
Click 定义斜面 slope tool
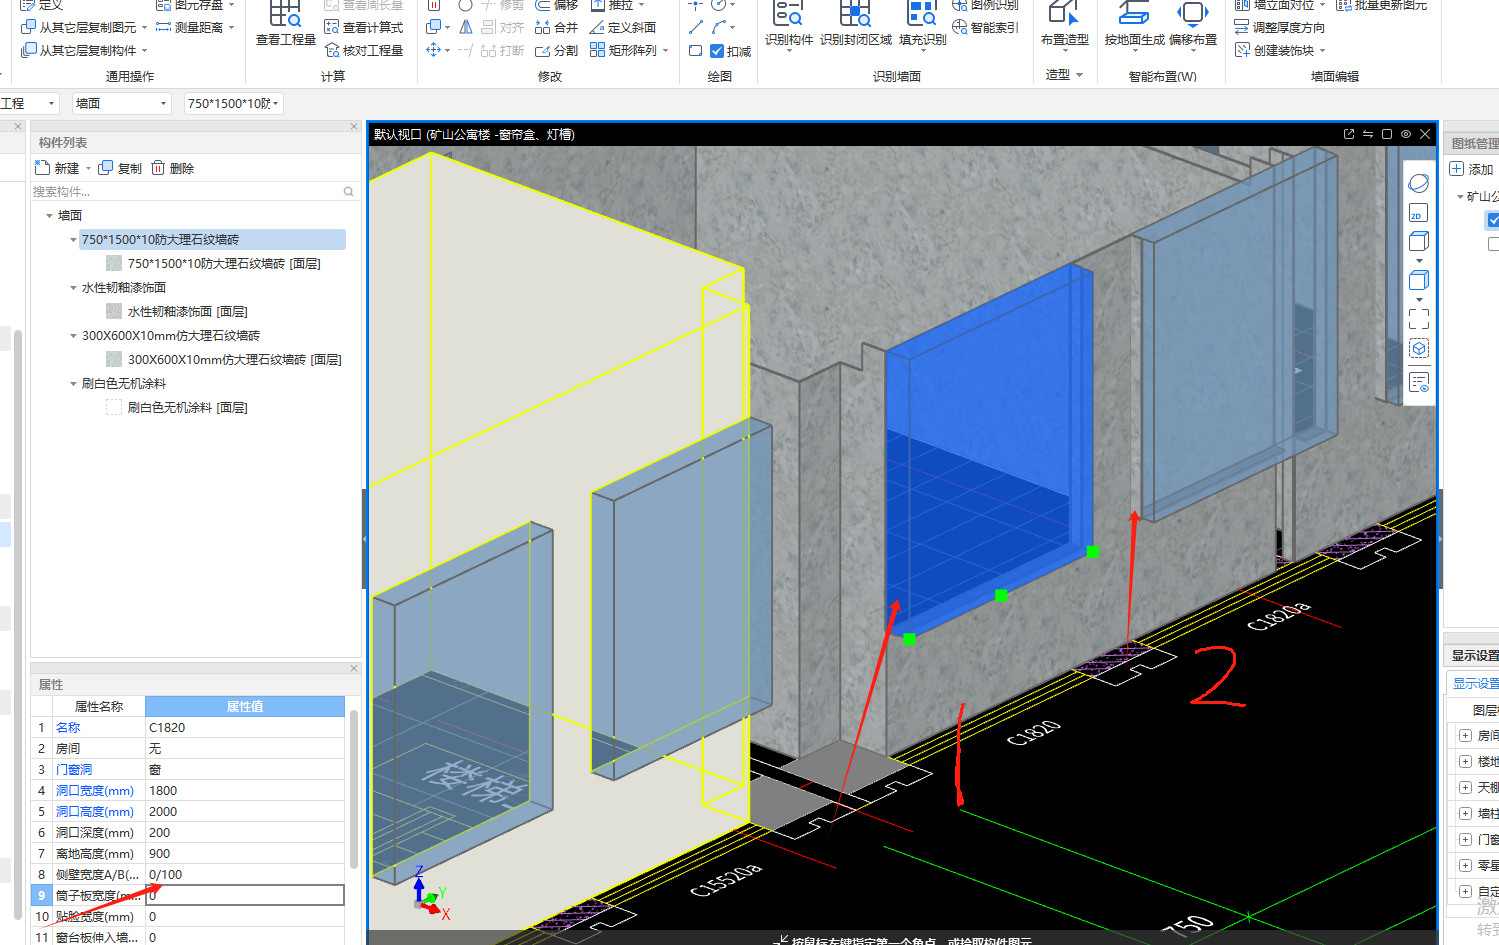pyautogui.click(x=623, y=27)
